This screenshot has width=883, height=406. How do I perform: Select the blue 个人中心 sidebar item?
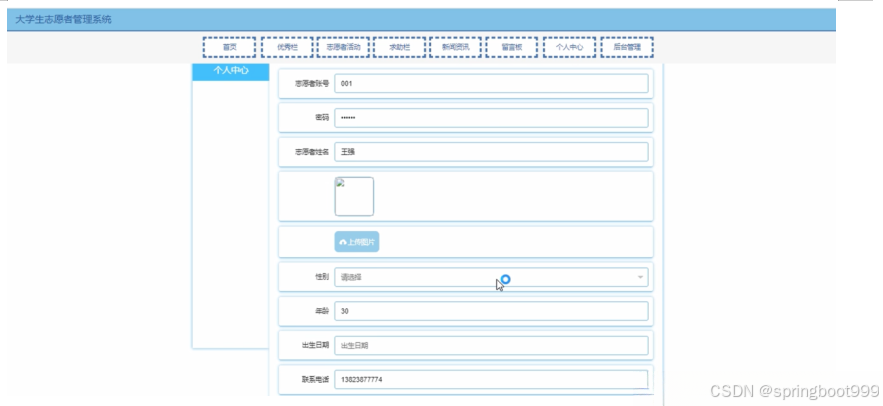pyautogui.click(x=231, y=72)
